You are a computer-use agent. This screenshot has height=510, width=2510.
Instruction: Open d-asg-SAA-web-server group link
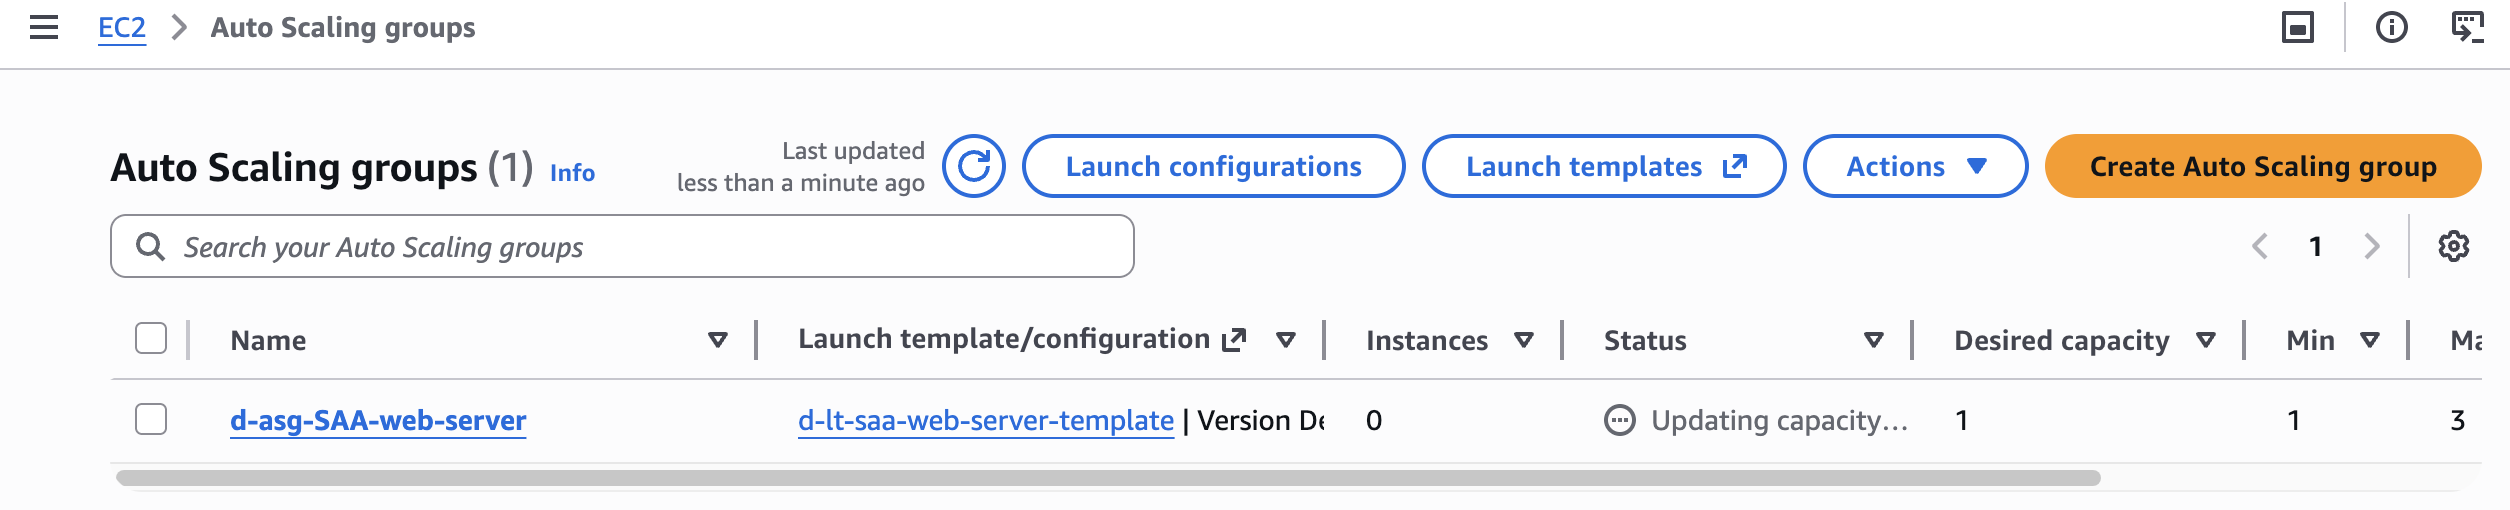click(x=378, y=420)
